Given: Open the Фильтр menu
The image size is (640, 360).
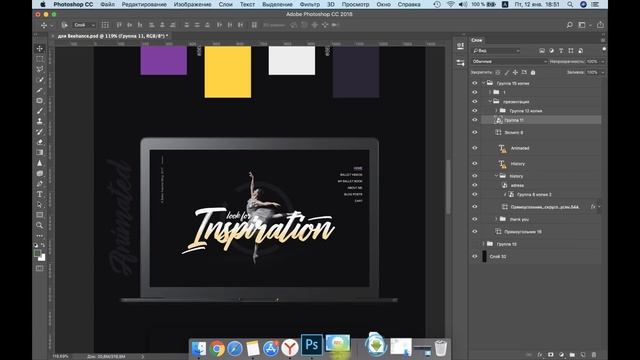Looking at the screenshot, I should (x=310, y=4).
